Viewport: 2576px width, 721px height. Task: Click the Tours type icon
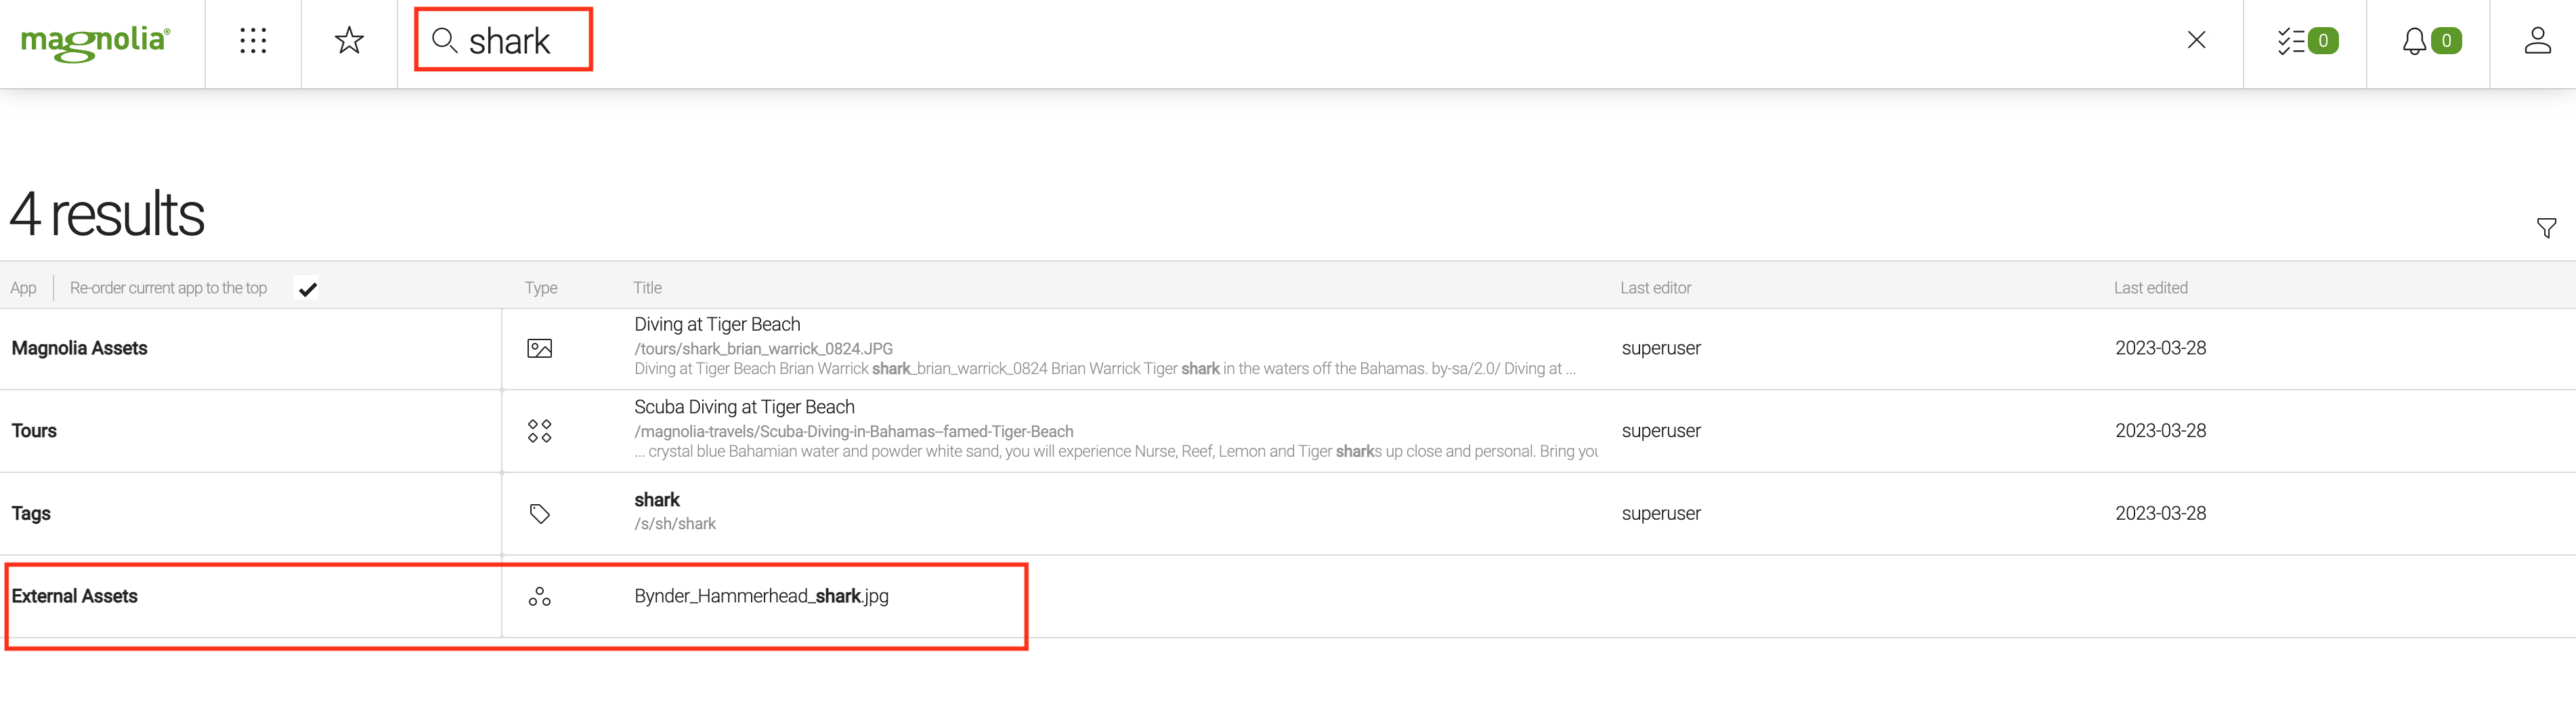coord(539,431)
